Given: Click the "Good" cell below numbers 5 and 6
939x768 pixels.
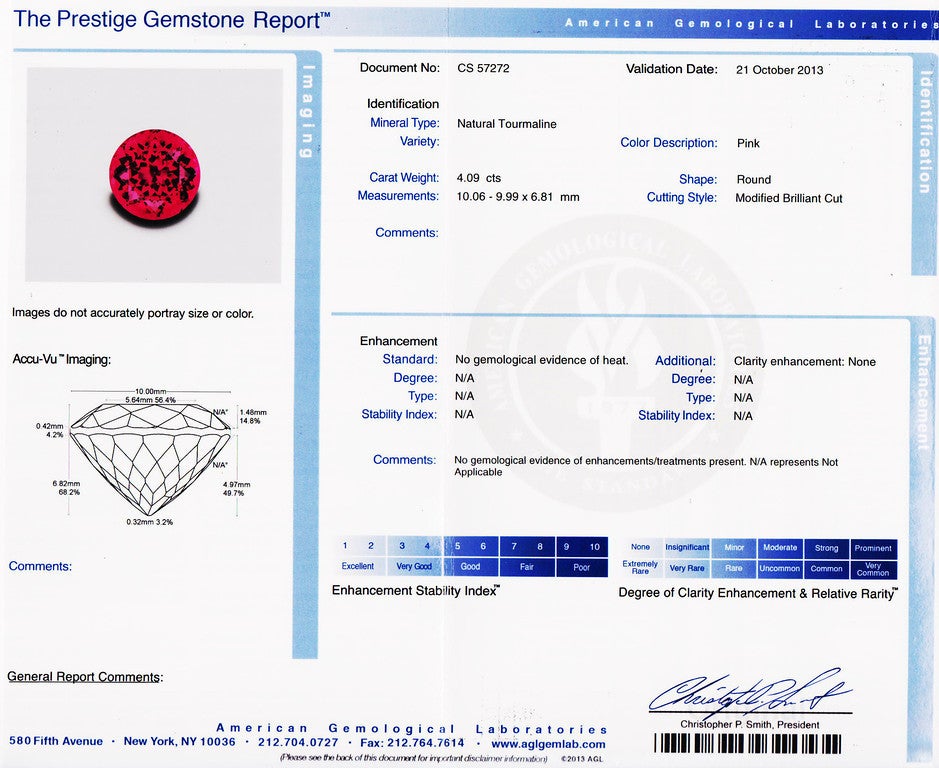Looking at the screenshot, I should tap(470, 566).
